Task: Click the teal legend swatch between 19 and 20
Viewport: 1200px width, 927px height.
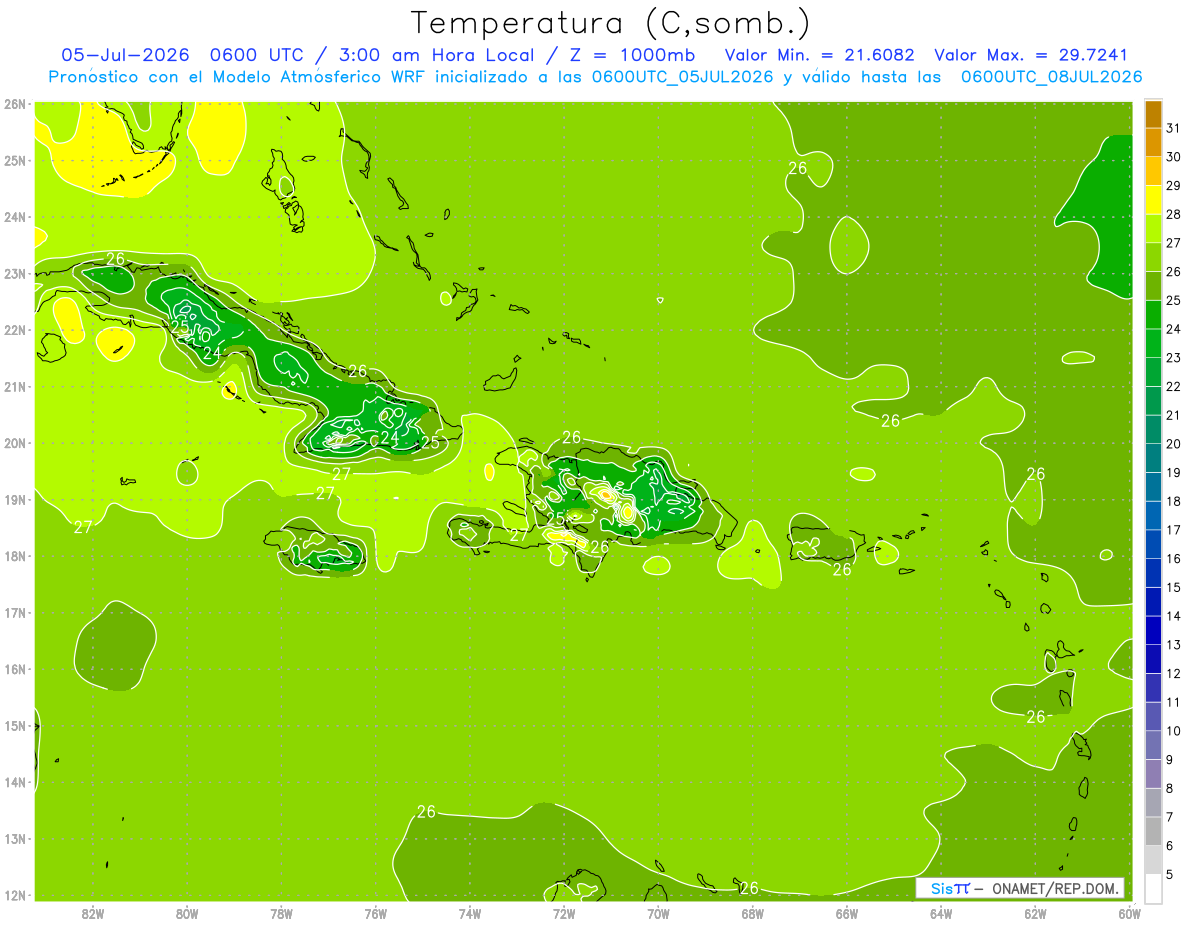Action: point(1153,458)
